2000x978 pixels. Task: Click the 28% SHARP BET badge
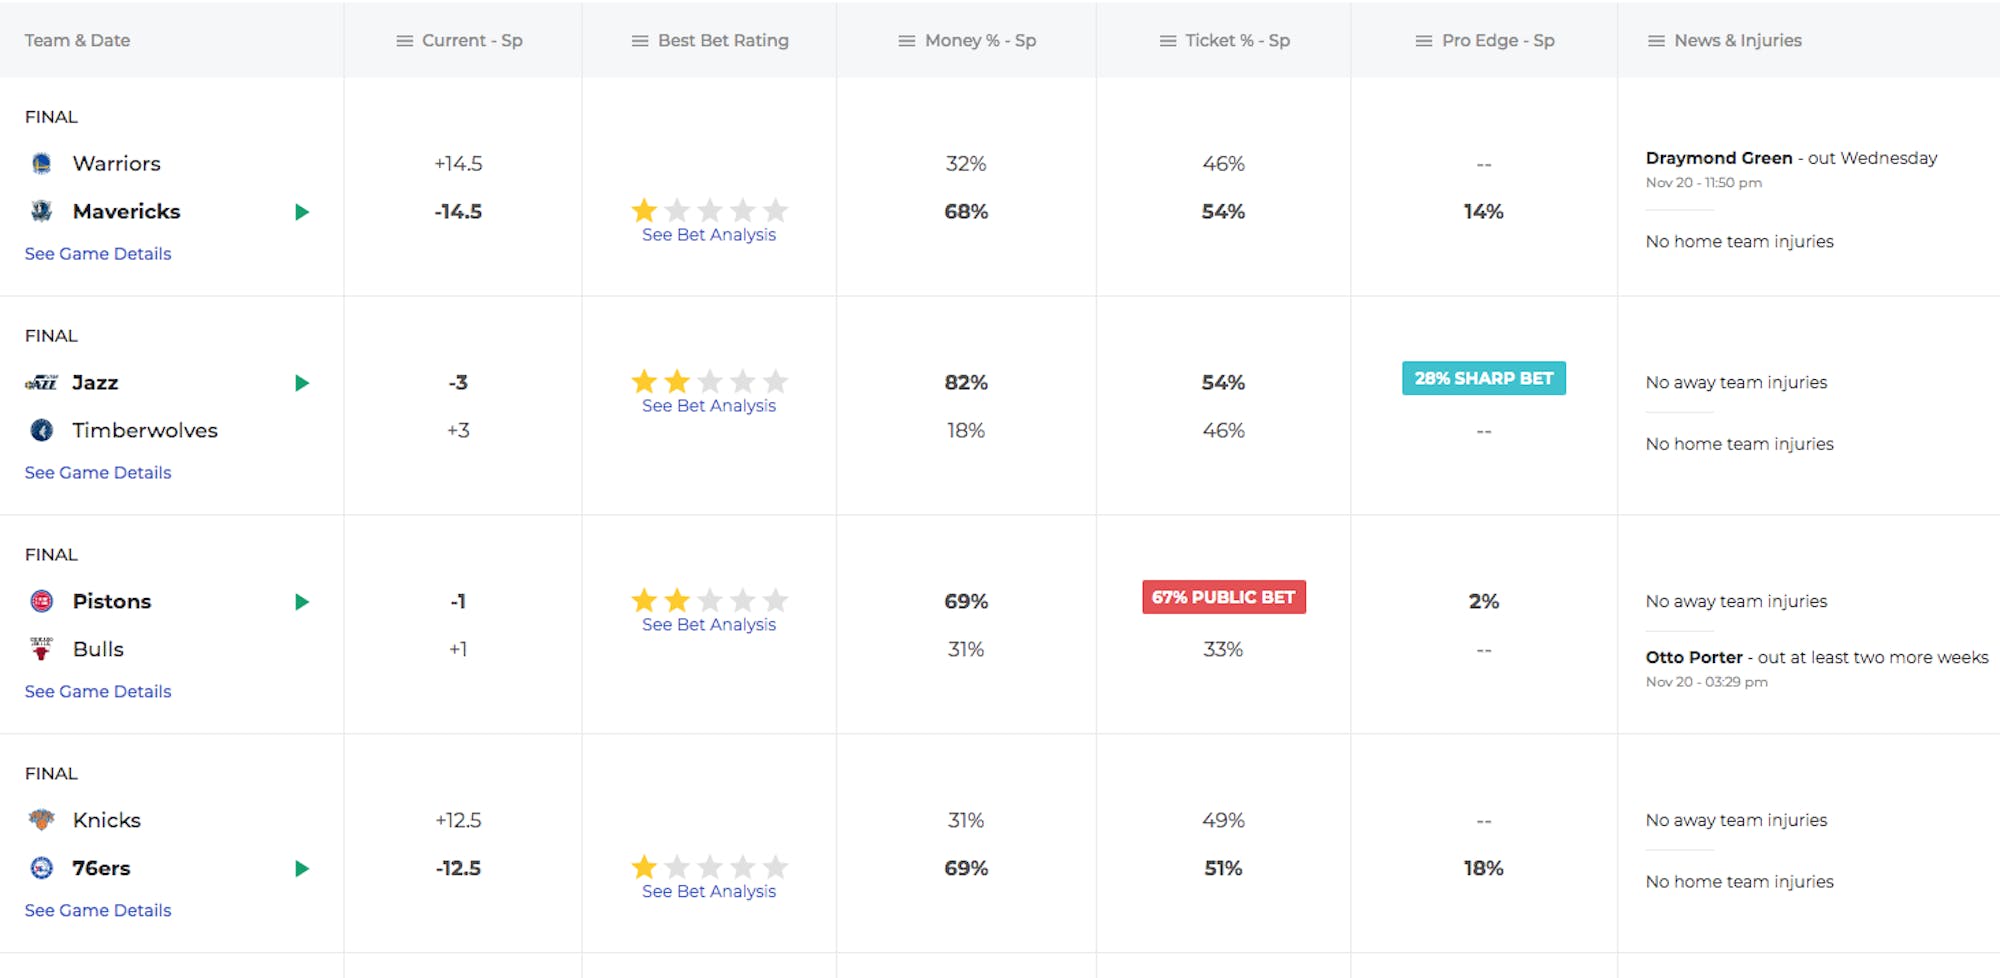[x=1483, y=379]
